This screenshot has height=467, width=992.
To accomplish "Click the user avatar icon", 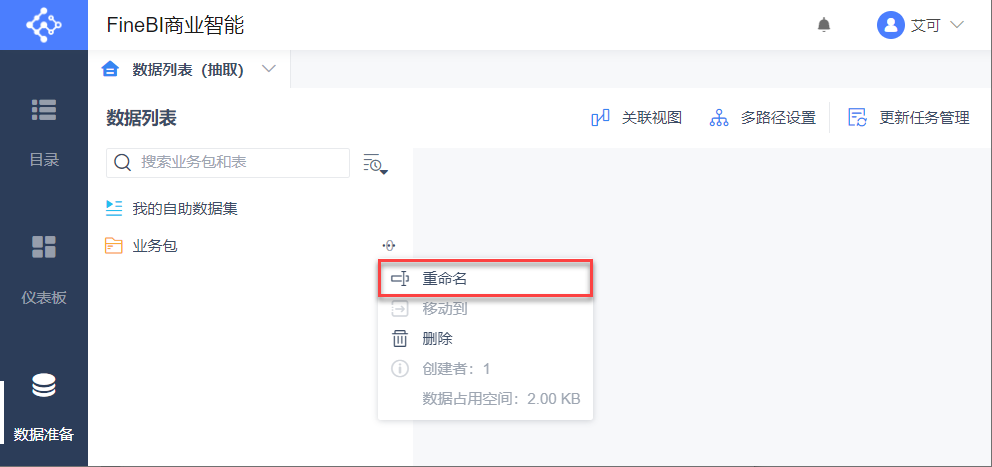I will tap(890, 25).
